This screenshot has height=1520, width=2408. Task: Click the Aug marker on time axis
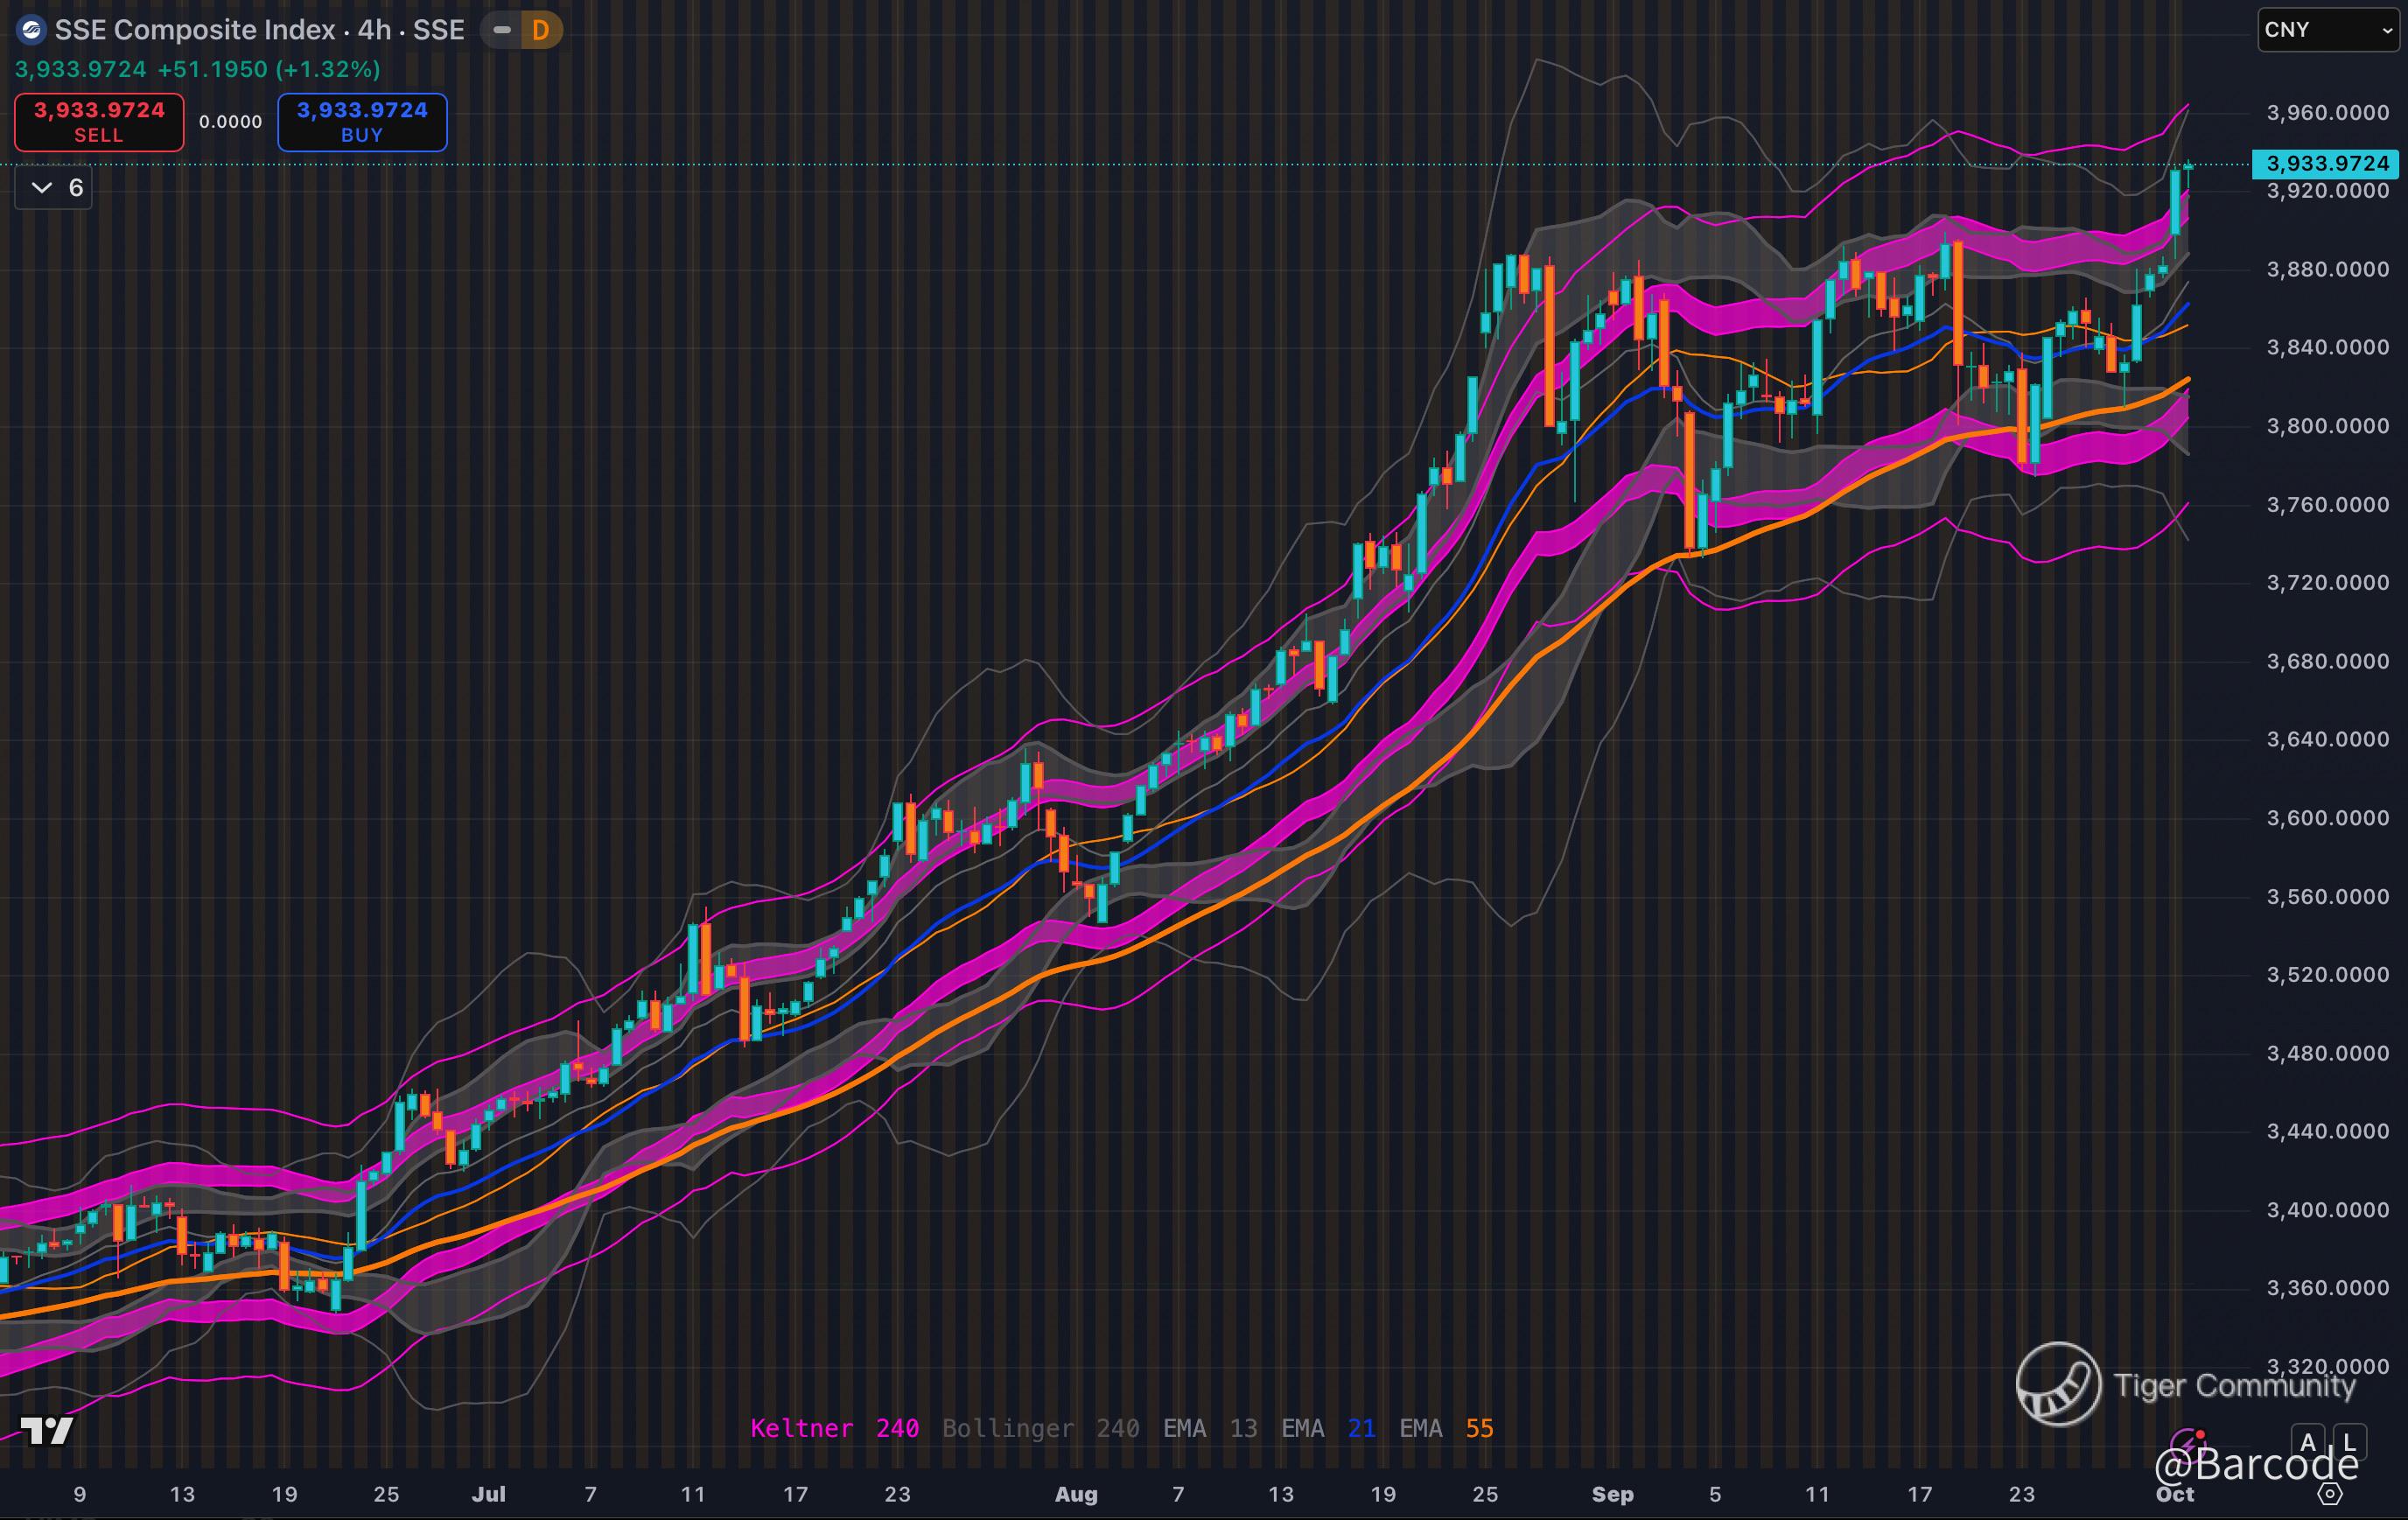1076,1494
